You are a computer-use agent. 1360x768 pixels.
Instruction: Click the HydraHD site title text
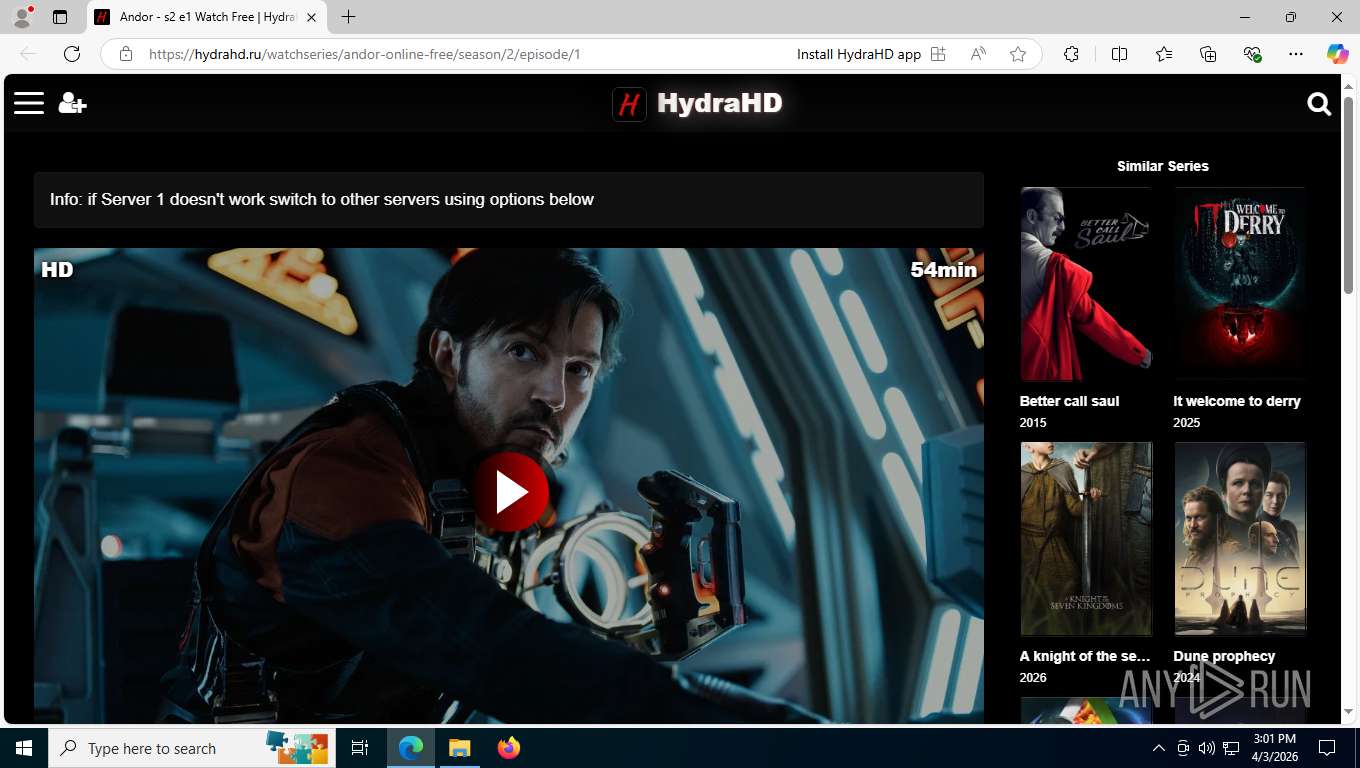point(720,103)
